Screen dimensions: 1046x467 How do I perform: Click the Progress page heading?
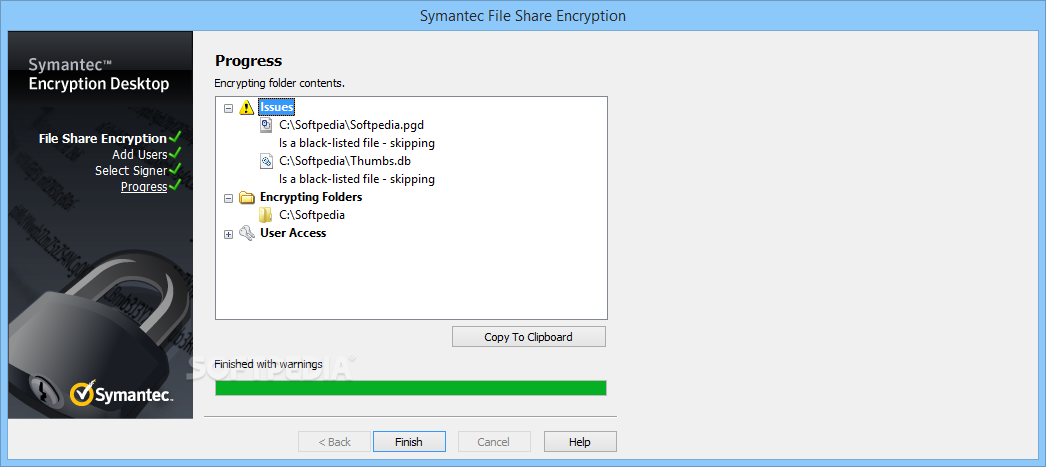[x=248, y=61]
